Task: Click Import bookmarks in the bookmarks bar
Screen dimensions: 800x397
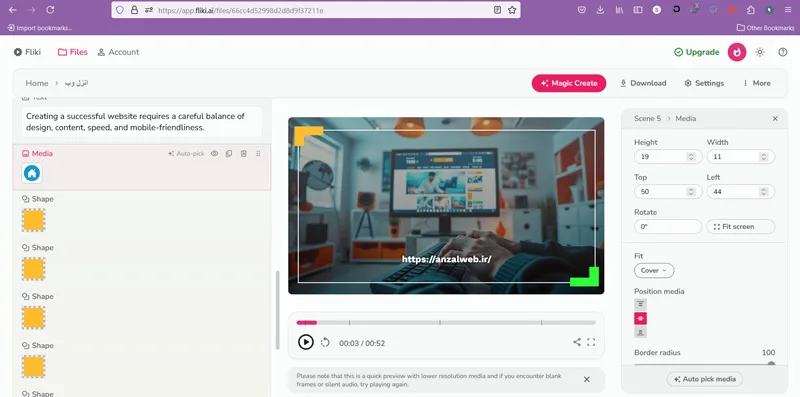Action: (40, 28)
